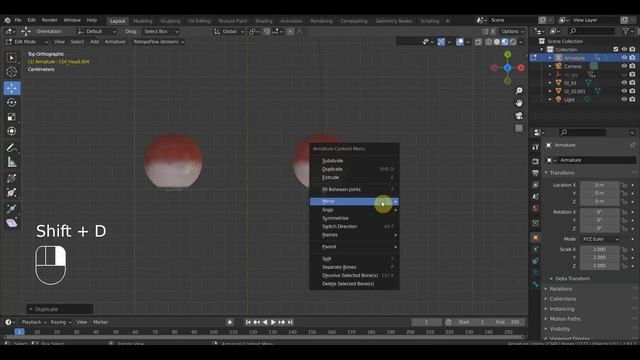Image resolution: width=640 pixels, height=360 pixels.
Task: Click the frame 1 playhead marker
Action: click(x=19, y=332)
